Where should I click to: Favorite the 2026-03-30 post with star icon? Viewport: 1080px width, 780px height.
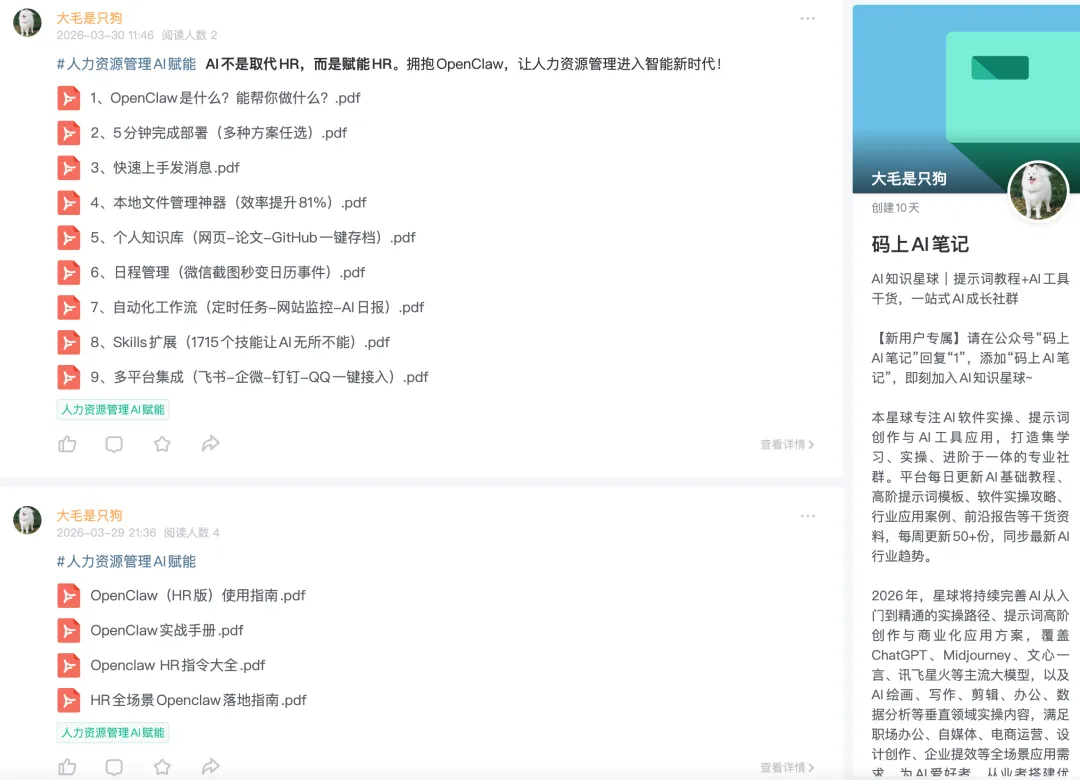pos(162,444)
